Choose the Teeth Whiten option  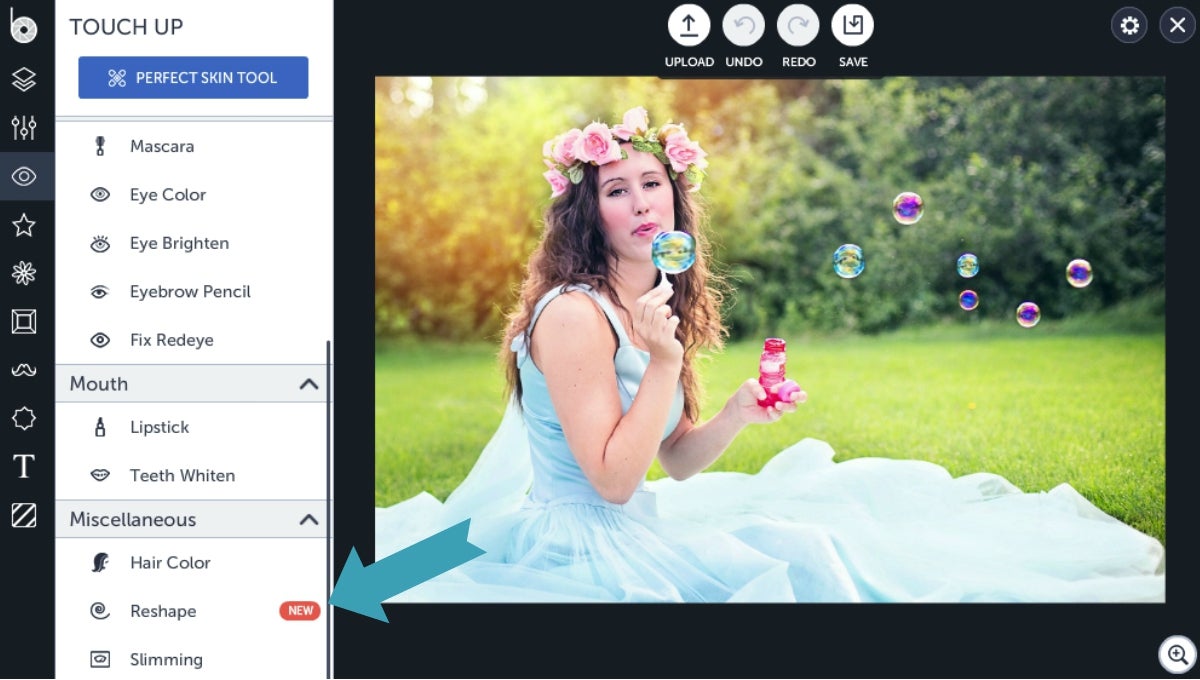click(x=182, y=475)
